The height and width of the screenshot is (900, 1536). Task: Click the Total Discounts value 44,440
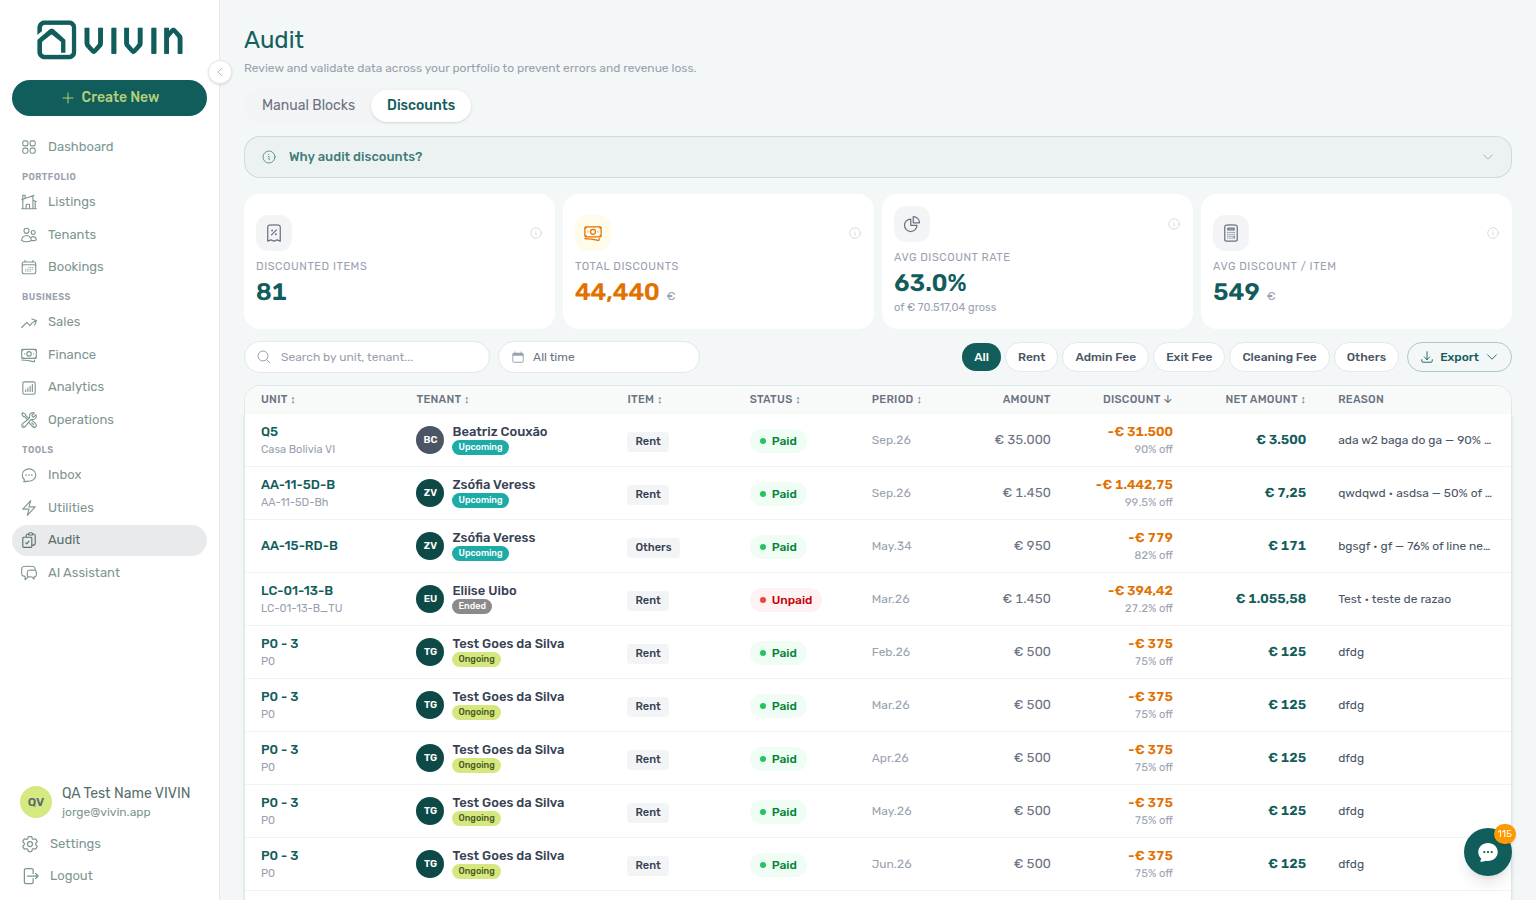[617, 292]
